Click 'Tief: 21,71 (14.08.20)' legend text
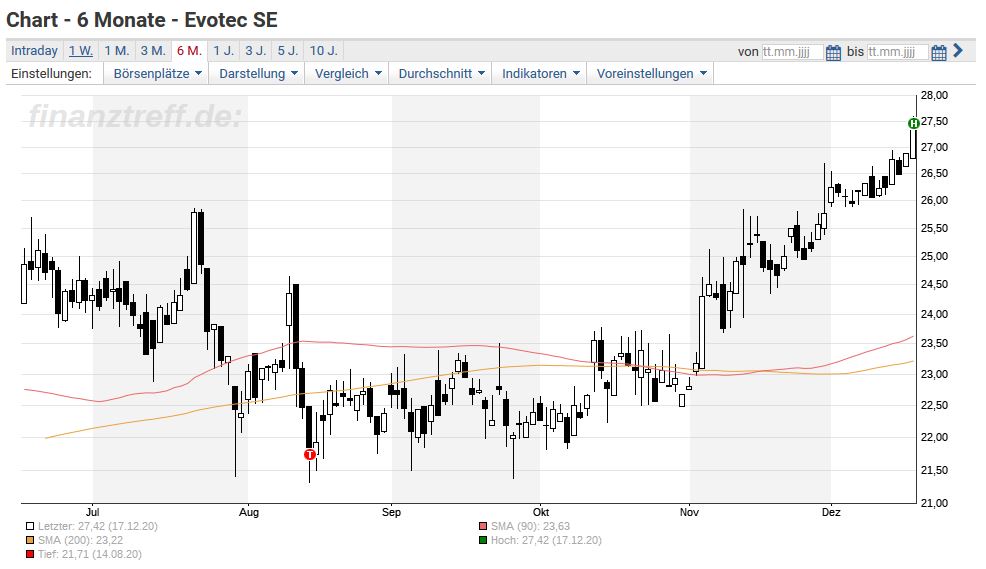986x569 pixels. tap(89, 554)
